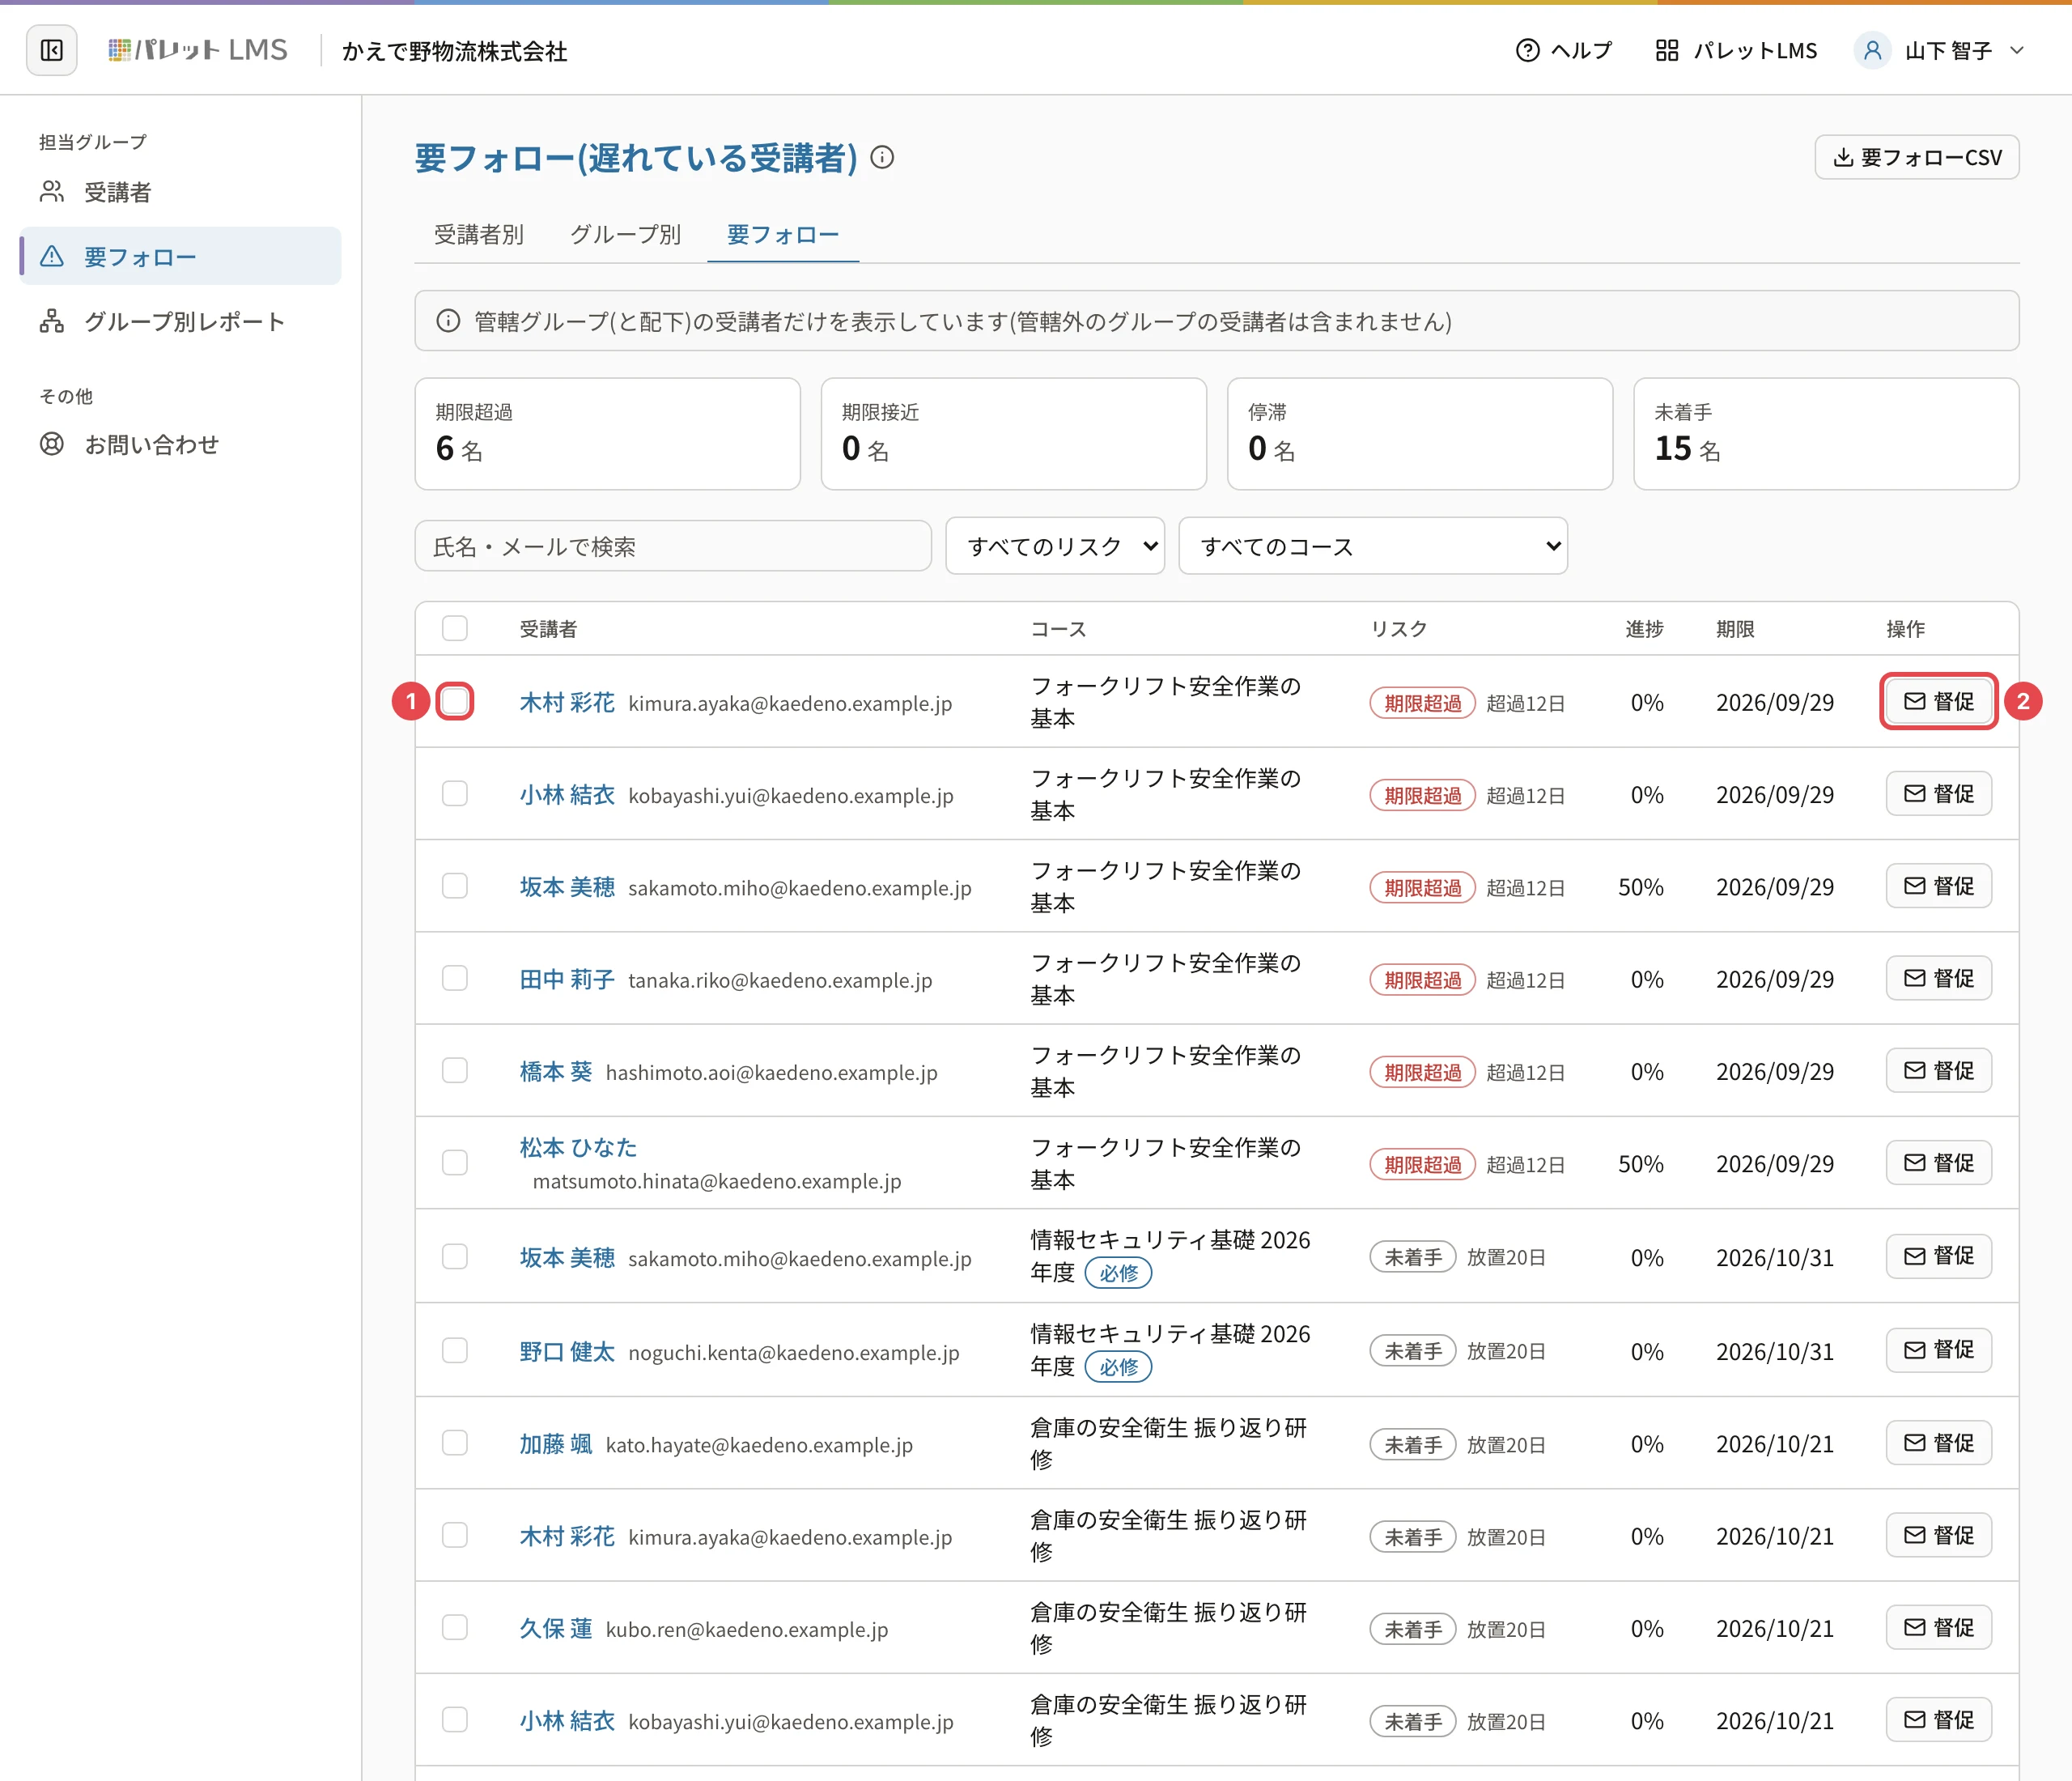Select the 要フォロー tab
This screenshot has height=1781, width=2072.
[783, 235]
